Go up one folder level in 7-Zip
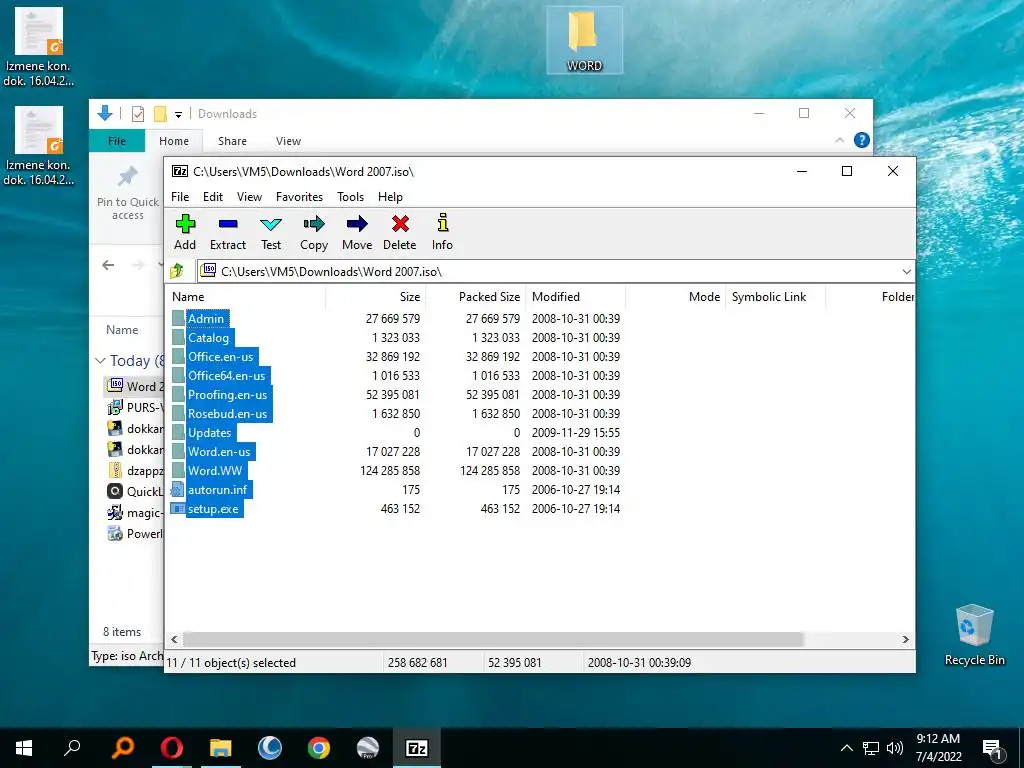Viewport: 1024px width, 768px height. 177,271
